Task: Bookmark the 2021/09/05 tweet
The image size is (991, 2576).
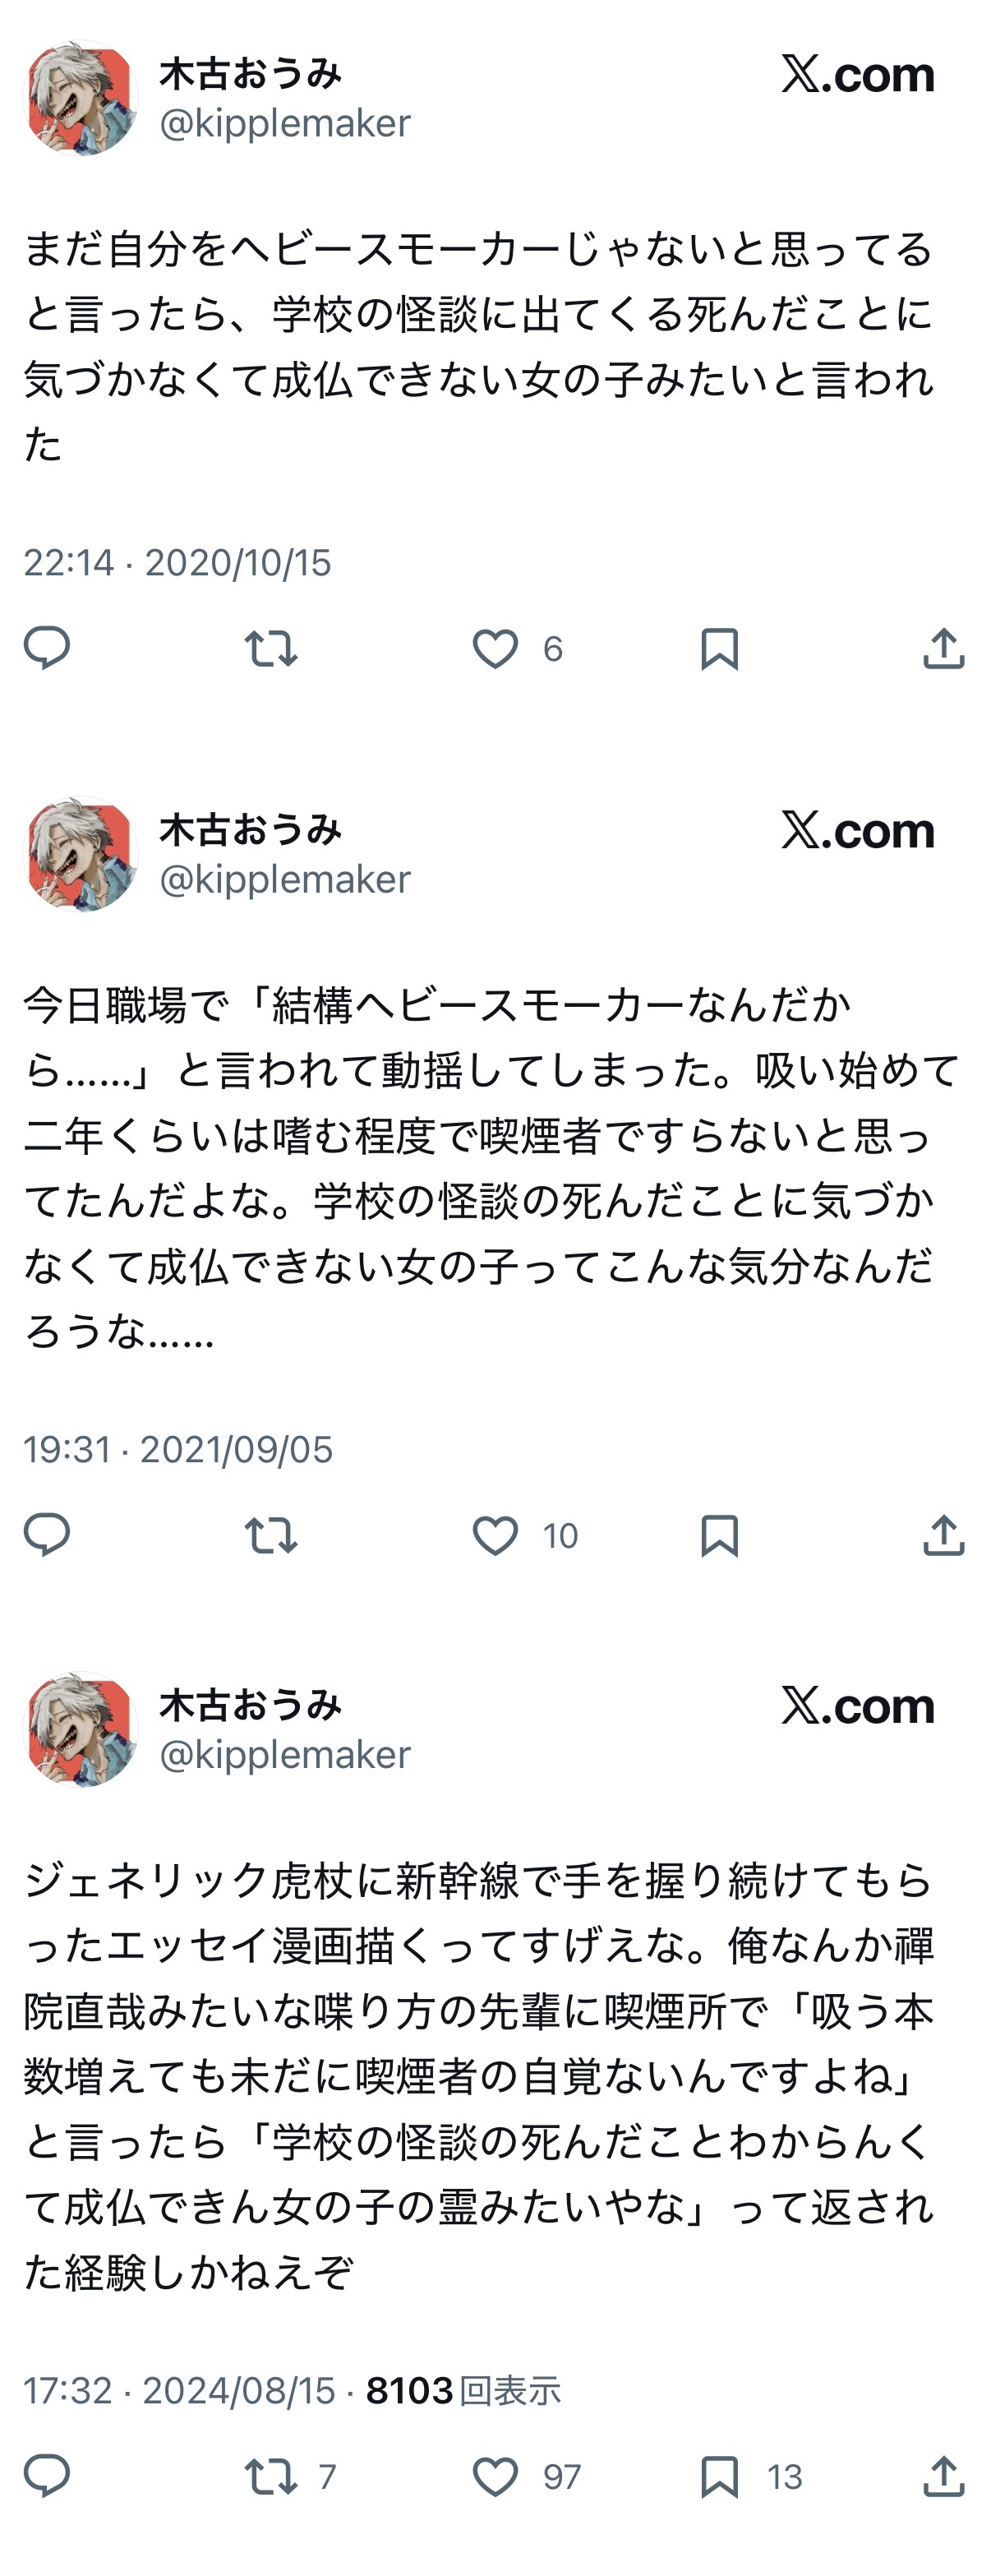Action: tap(719, 1535)
